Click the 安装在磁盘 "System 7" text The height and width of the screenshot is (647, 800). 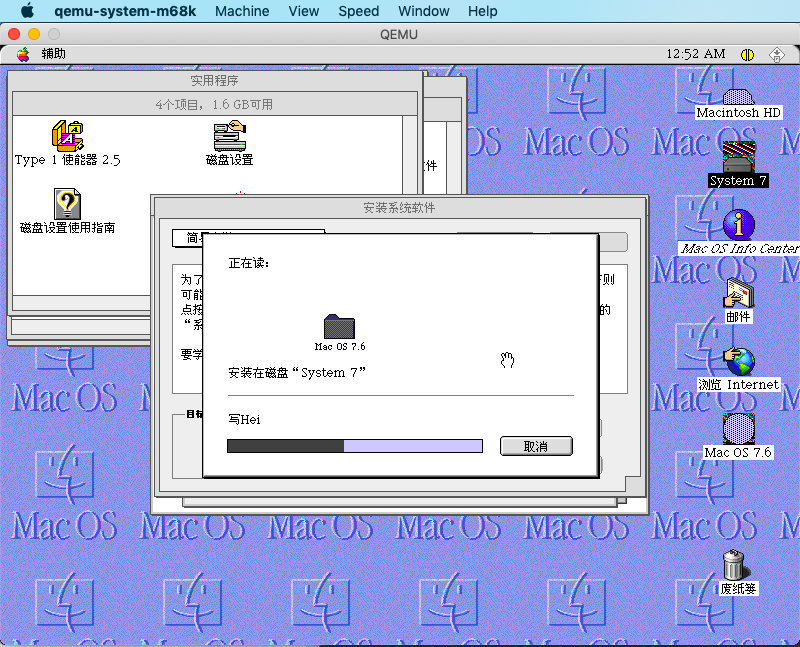[297, 372]
